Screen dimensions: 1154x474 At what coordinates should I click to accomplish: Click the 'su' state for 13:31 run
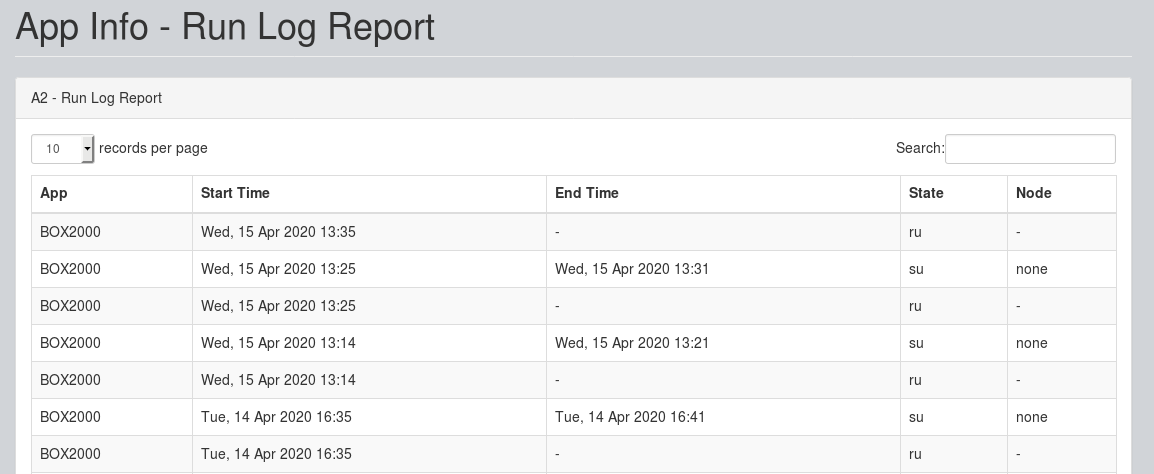click(x=916, y=269)
